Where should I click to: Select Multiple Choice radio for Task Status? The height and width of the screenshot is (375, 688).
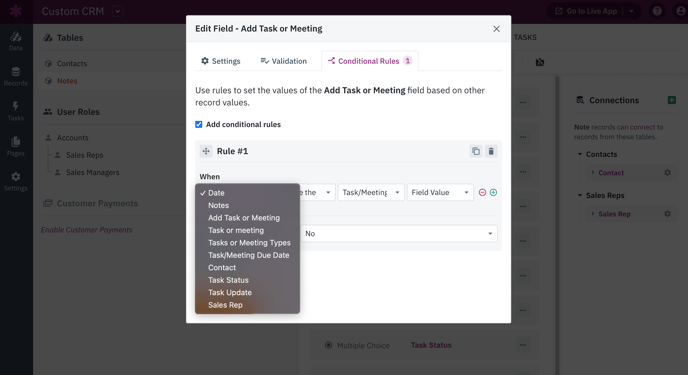[x=328, y=345]
